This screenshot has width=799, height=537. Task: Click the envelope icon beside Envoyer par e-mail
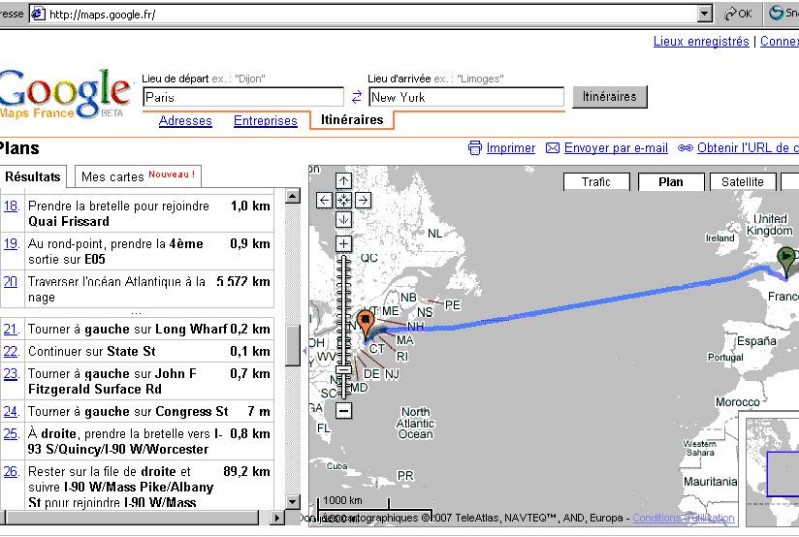tap(552, 148)
